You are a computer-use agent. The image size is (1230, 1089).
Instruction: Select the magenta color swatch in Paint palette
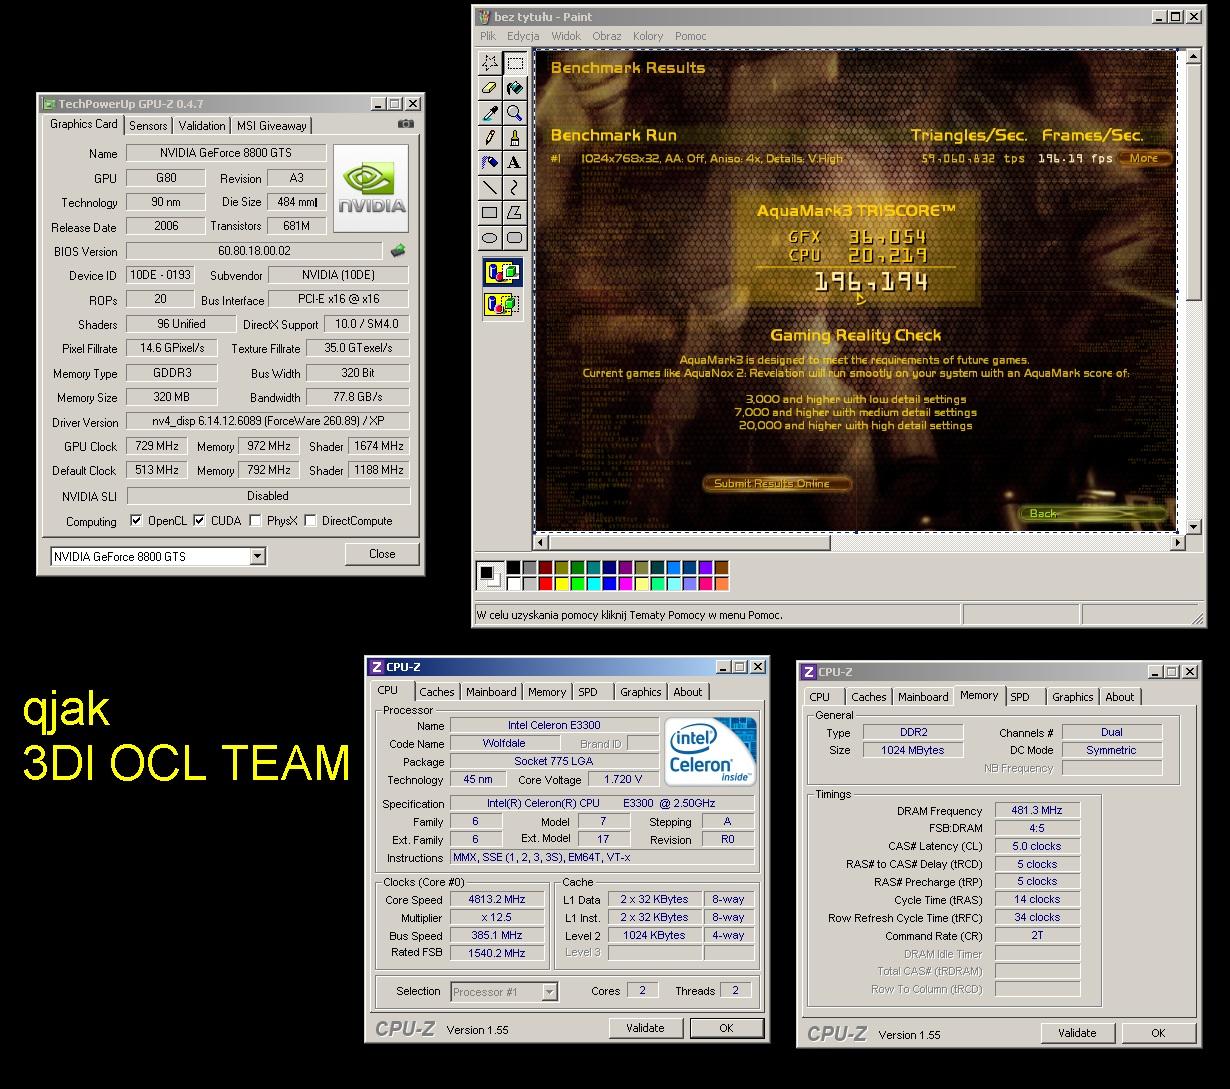point(626,584)
